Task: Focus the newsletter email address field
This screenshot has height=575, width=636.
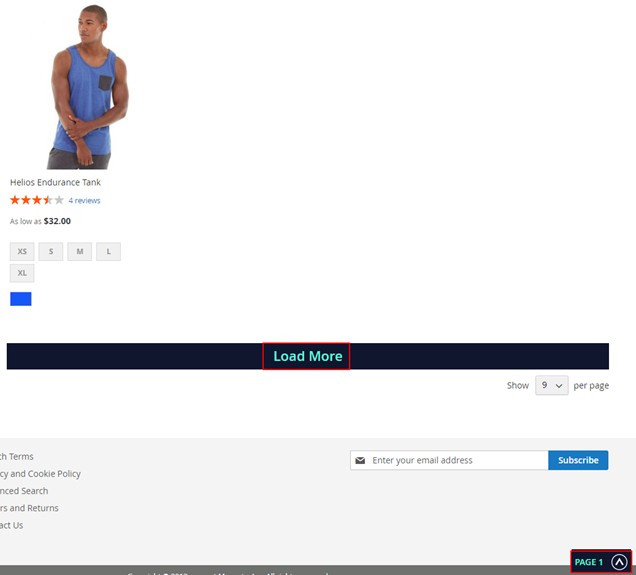Action: [456, 460]
